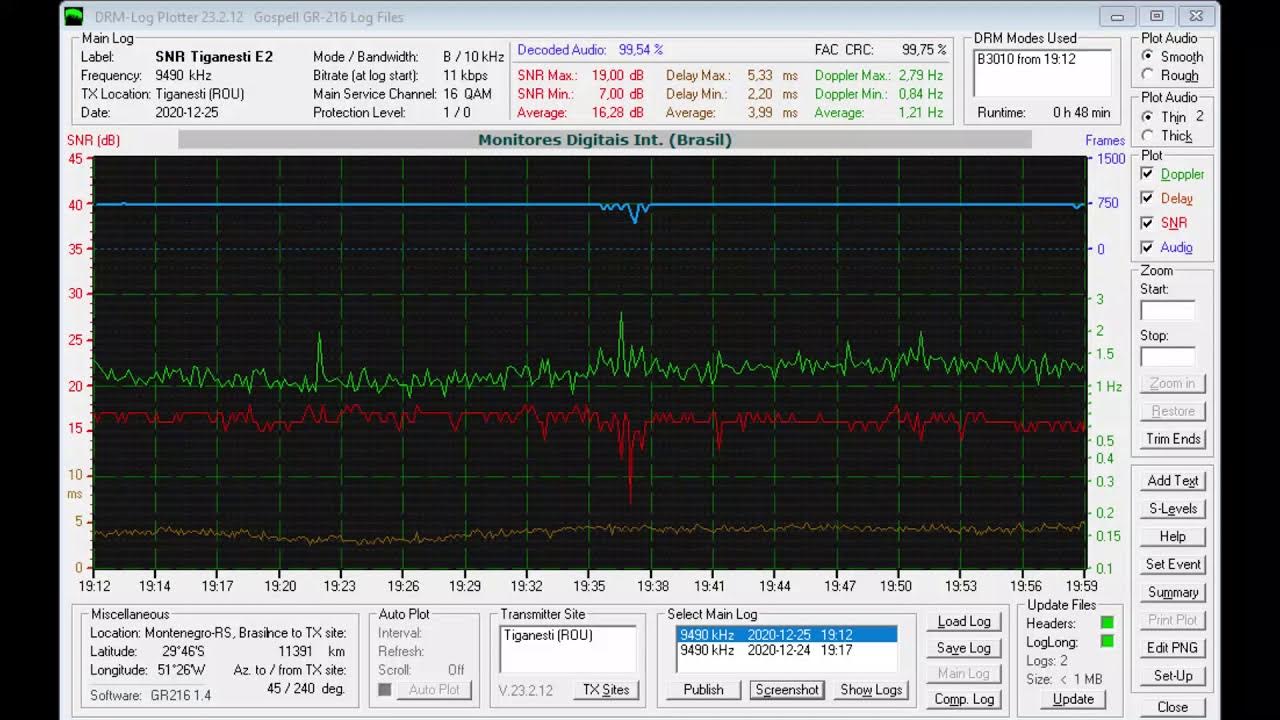Click the Restore zoom button
The width and height of the screenshot is (1280, 720).
tap(1173, 411)
